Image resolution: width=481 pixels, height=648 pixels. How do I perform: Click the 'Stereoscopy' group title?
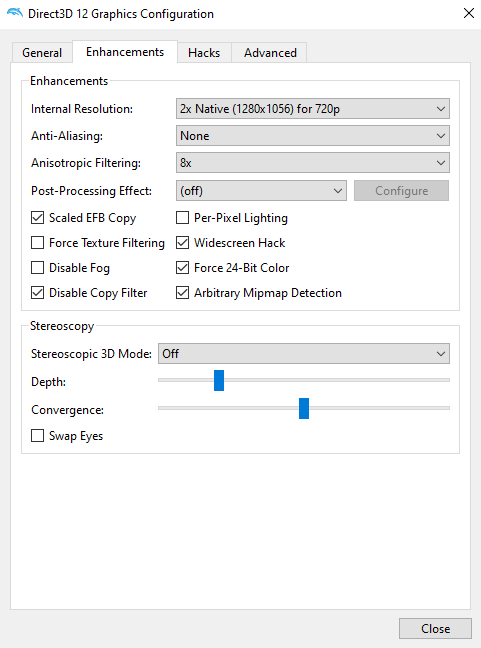[x=62, y=326]
